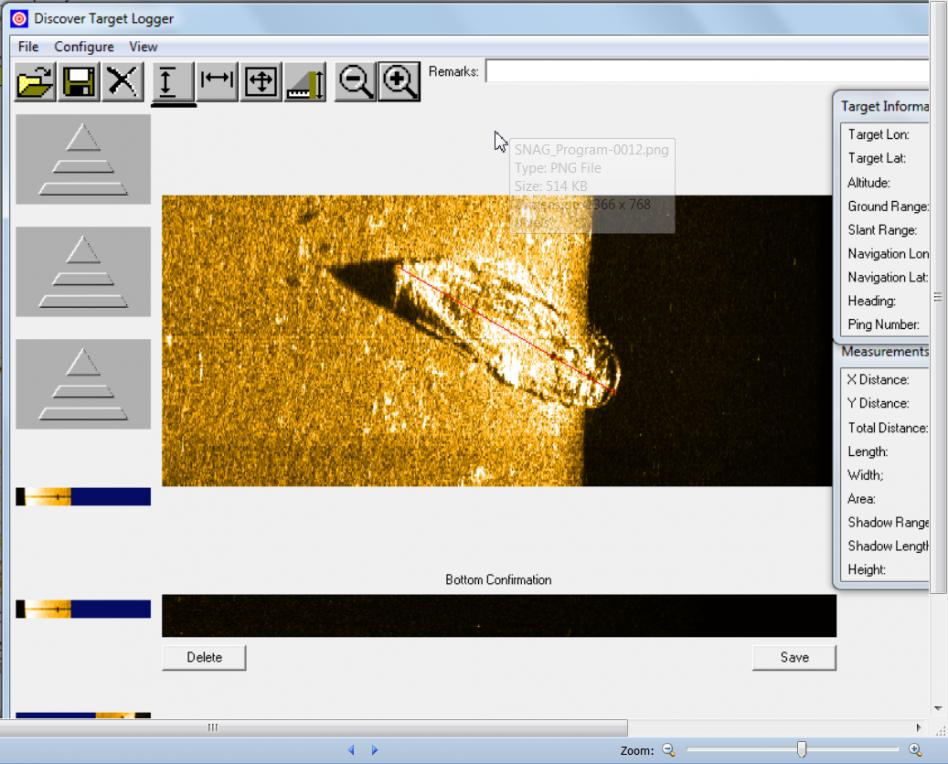
Task: Click in the Remarks text field
Action: [700, 72]
